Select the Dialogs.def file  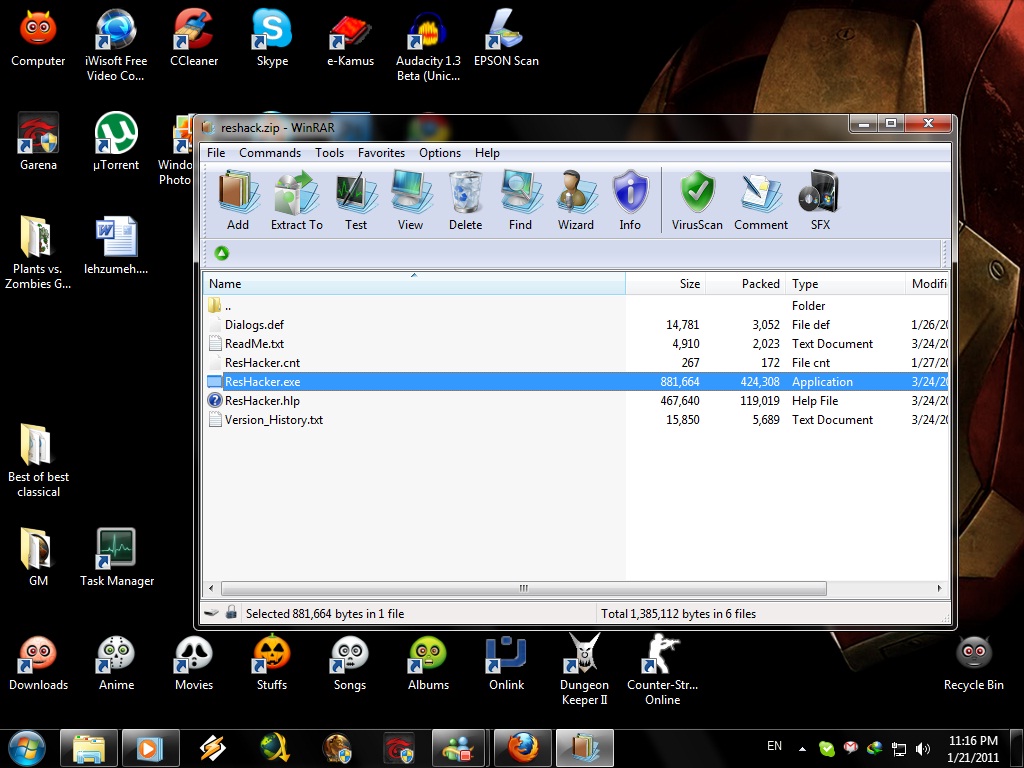click(575, 325)
